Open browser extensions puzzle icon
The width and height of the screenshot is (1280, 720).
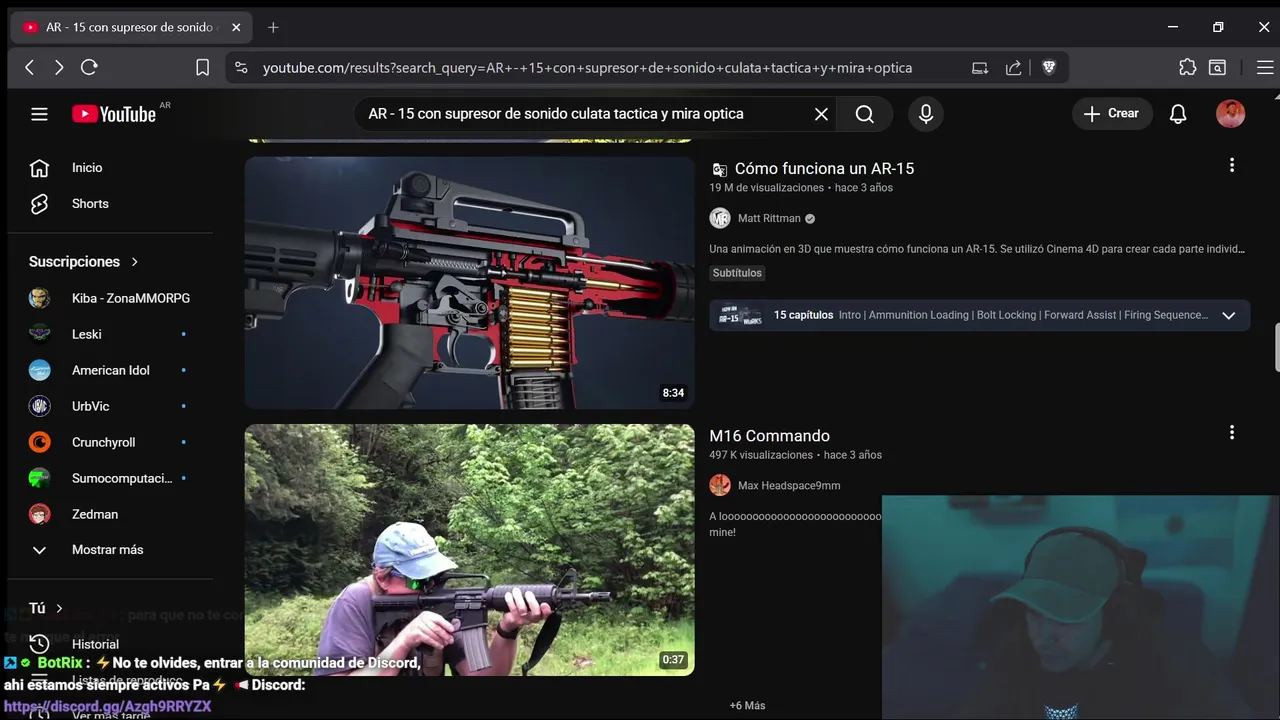(1187, 67)
